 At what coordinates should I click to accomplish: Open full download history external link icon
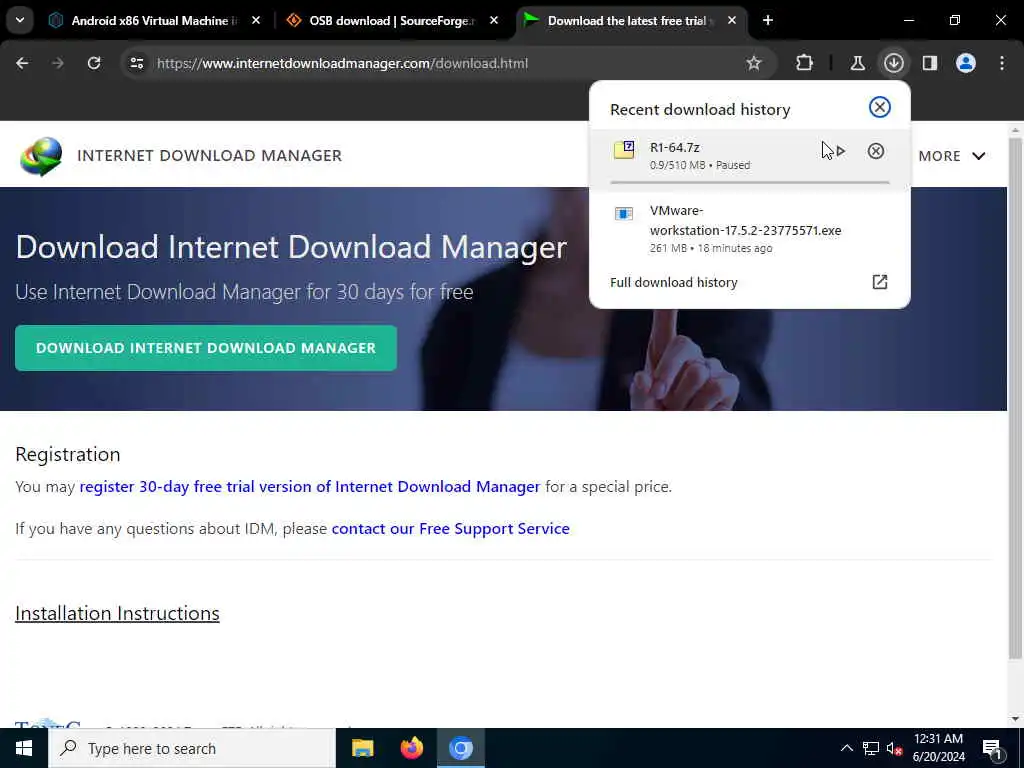[880, 282]
